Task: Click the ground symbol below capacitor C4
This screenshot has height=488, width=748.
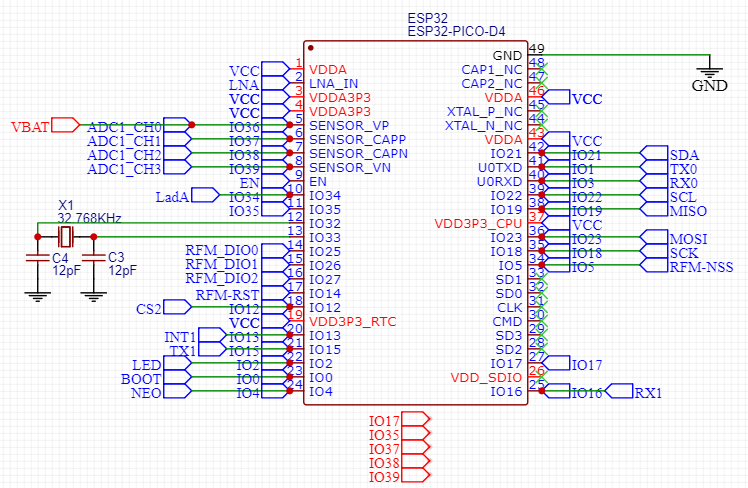Action: [37, 296]
